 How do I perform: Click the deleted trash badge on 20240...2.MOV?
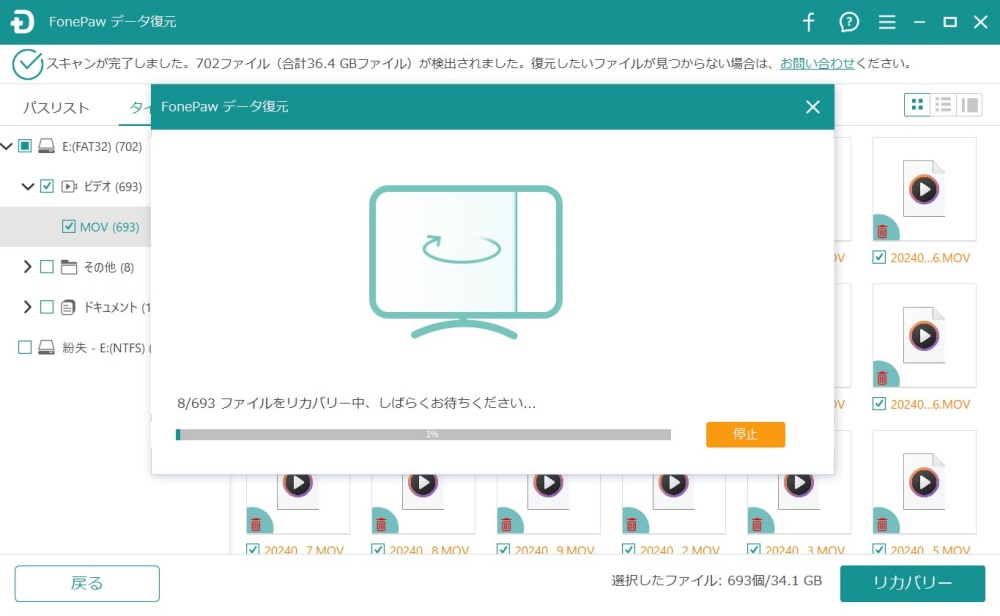point(633,522)
